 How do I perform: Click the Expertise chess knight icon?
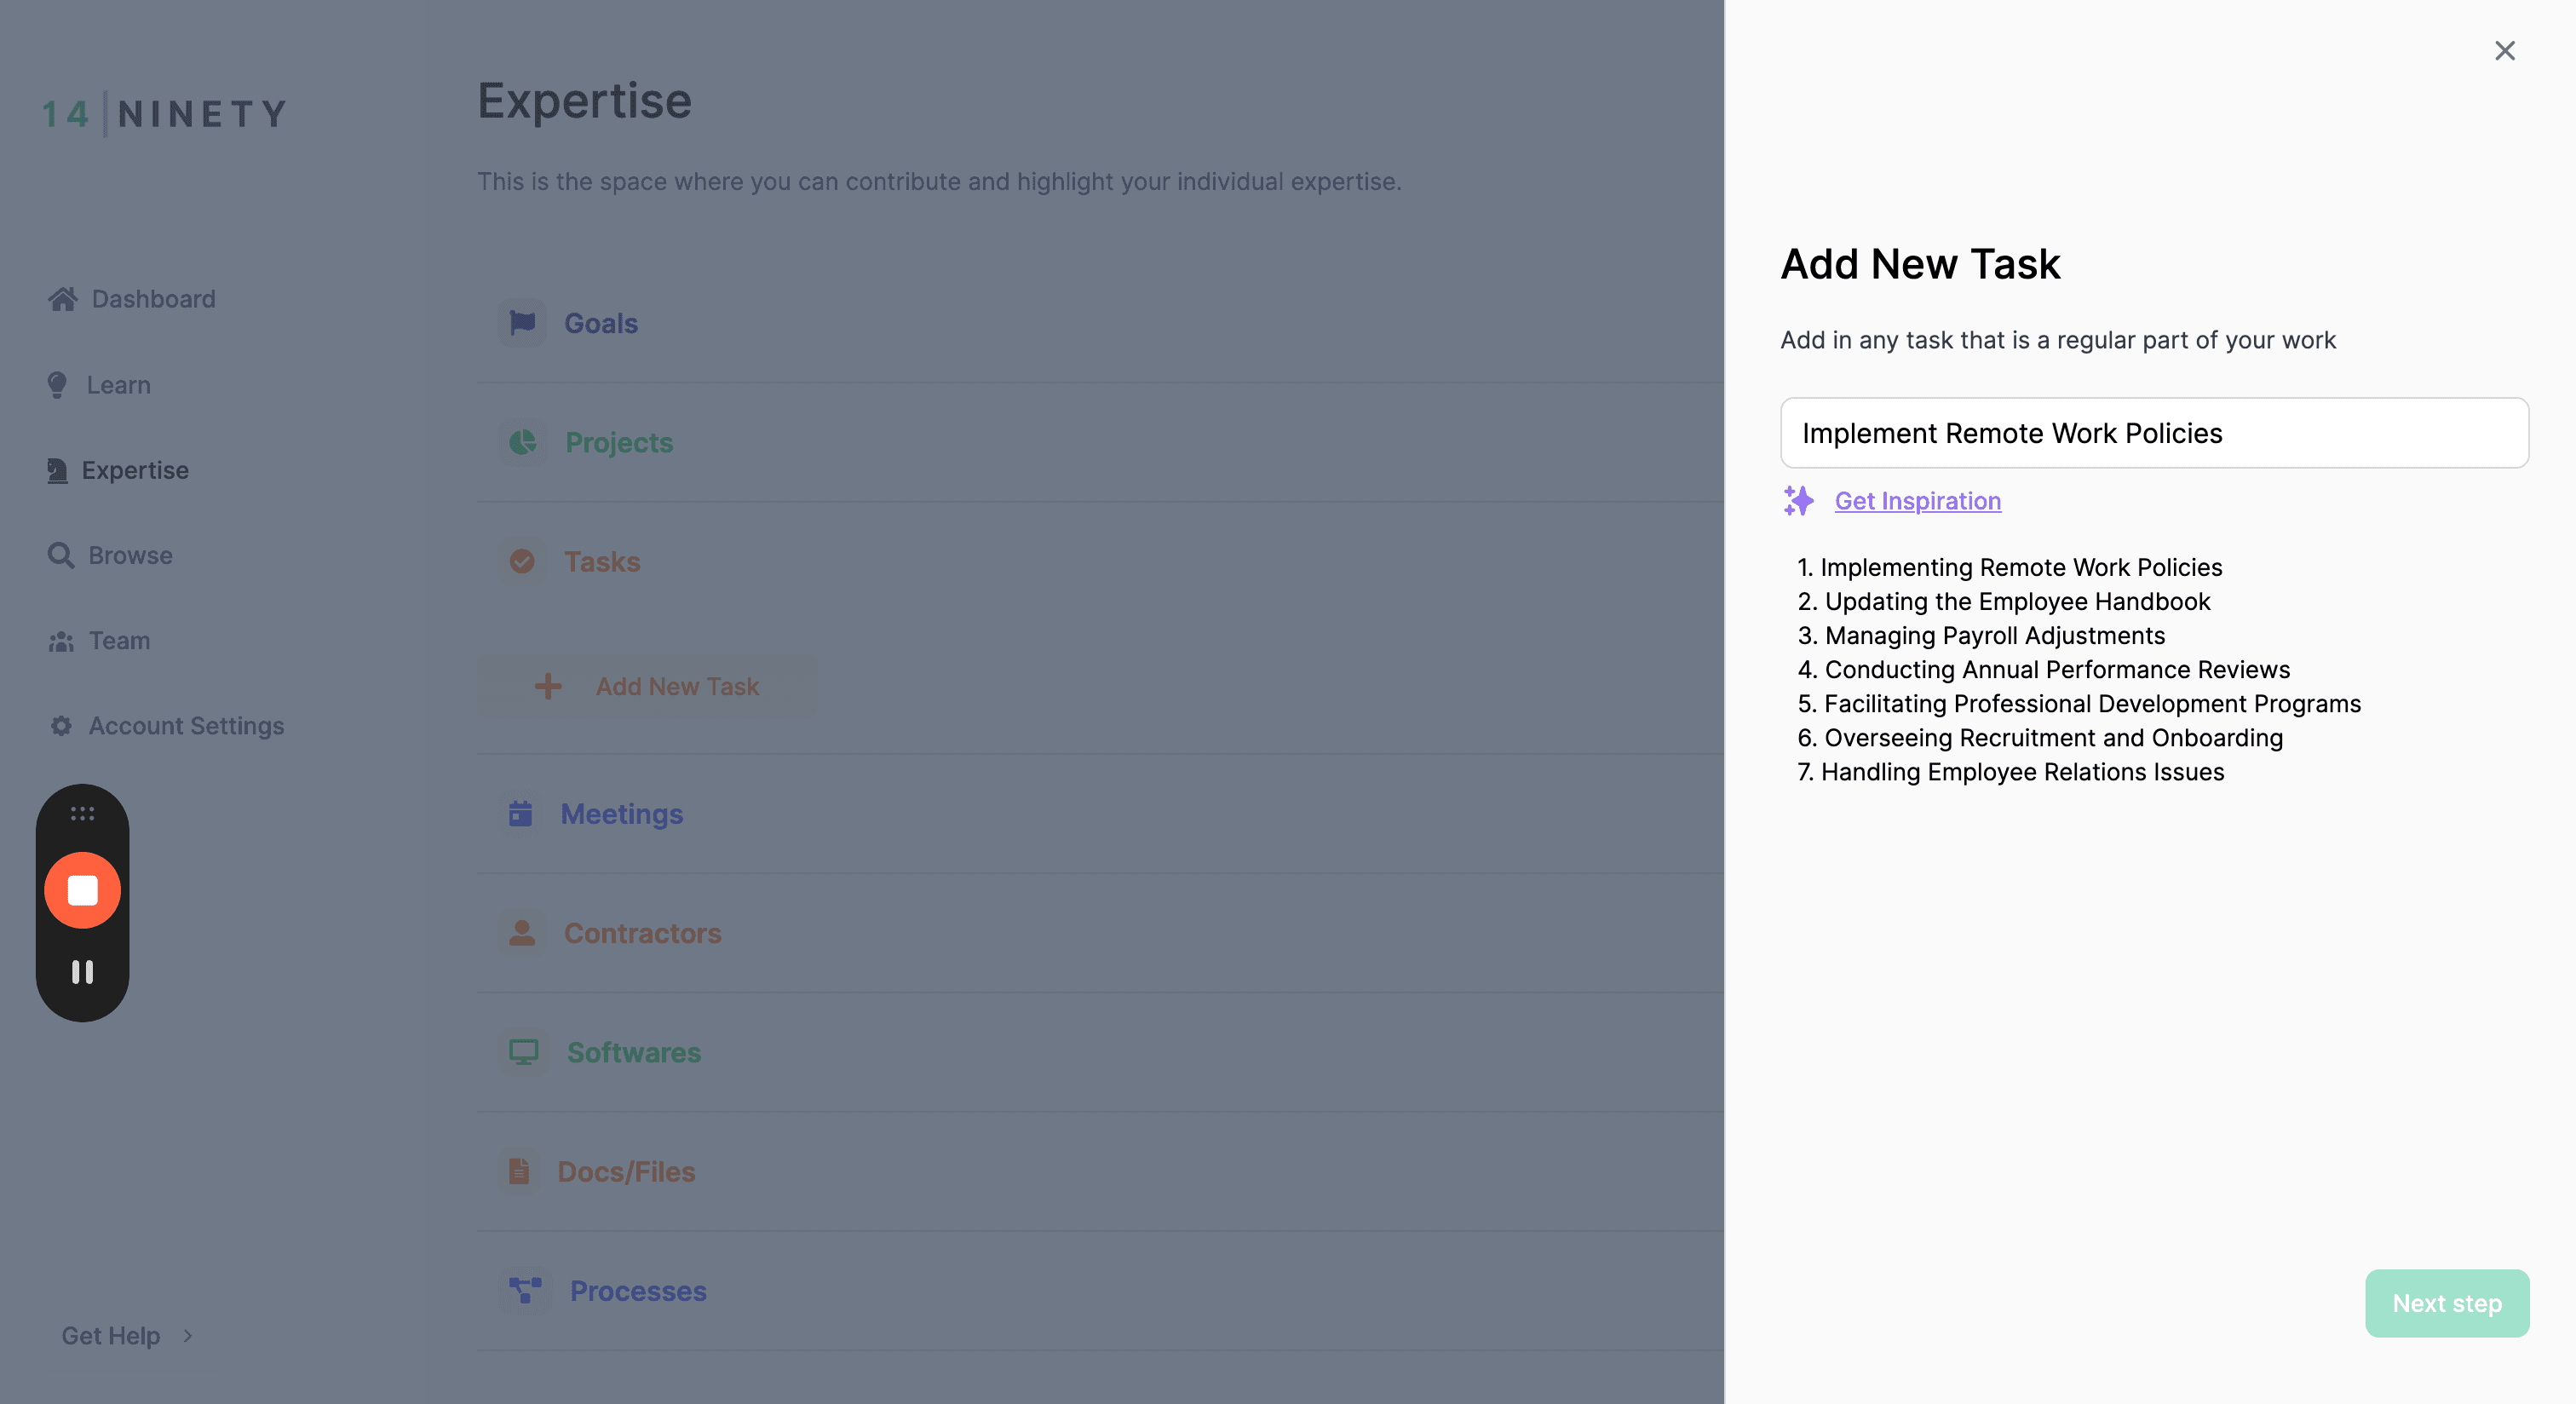[x=57, y=470]
